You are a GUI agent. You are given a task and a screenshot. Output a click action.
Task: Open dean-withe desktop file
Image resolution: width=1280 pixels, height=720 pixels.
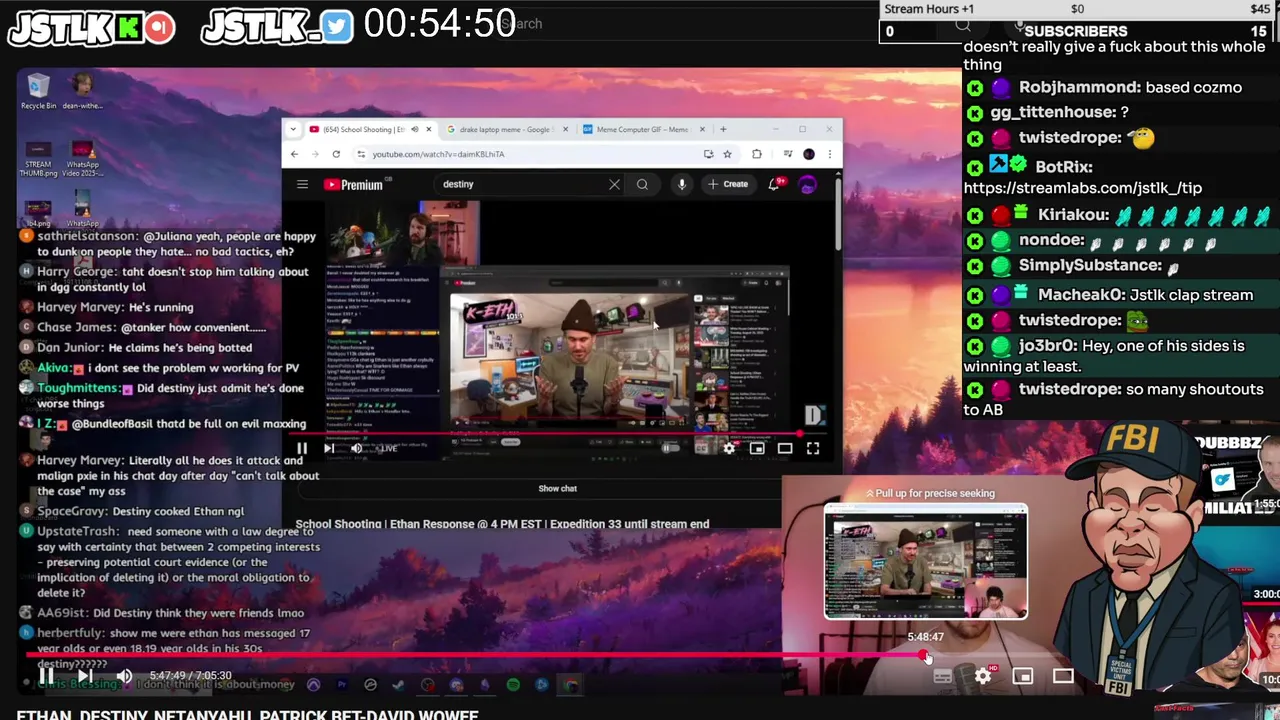coord(83,90)
